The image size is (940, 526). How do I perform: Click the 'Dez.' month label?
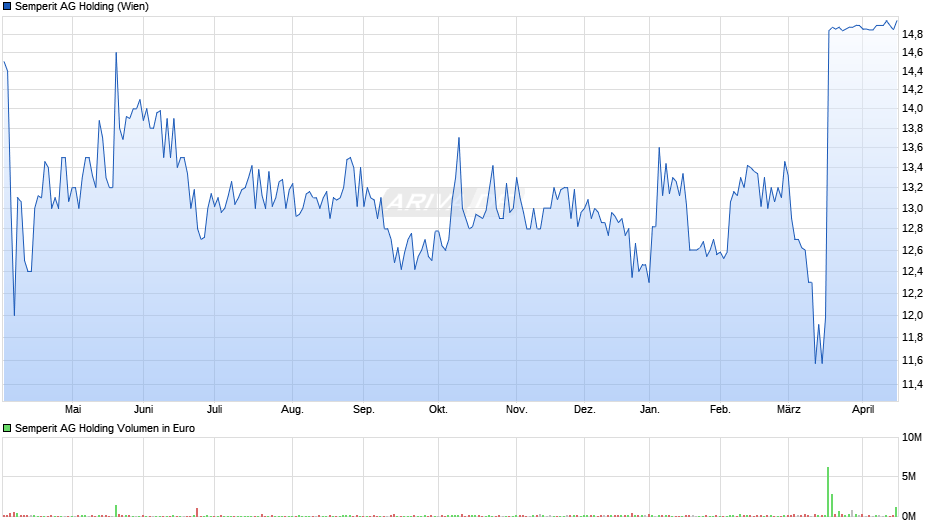coord(585,410)
